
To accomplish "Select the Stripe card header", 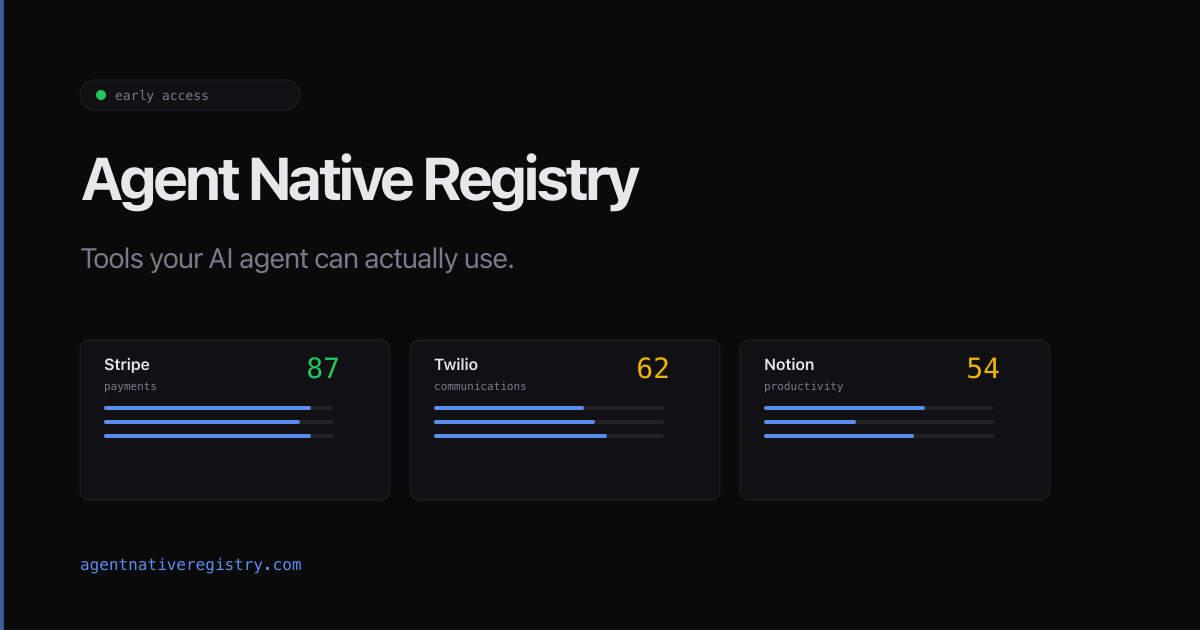I will (126, 364).
